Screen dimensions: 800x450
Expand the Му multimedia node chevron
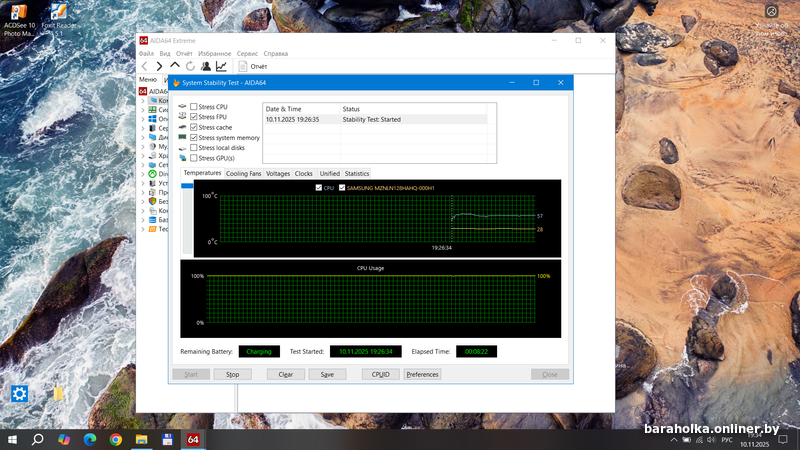point(143,146)
